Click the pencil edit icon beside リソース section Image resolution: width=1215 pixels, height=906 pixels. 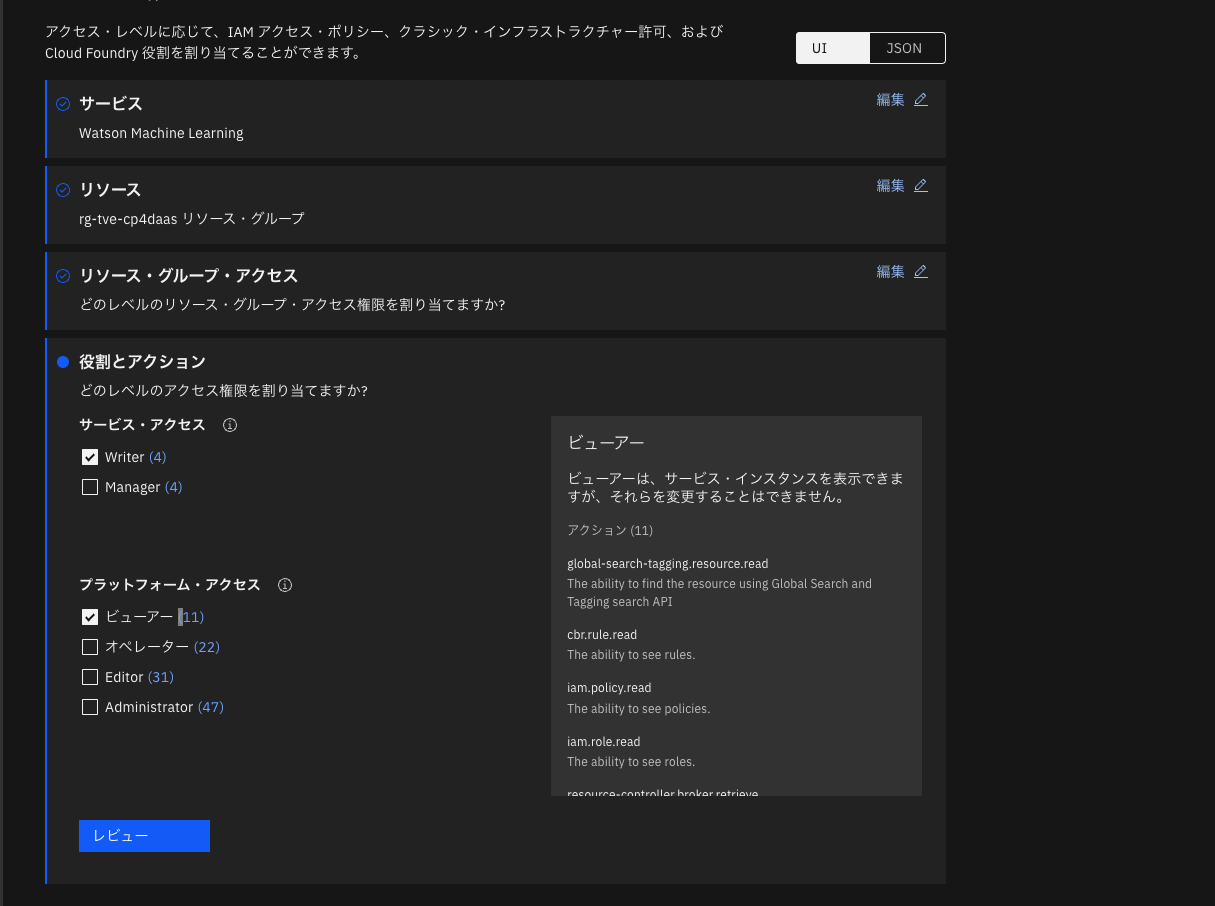(x=921, y=185)
